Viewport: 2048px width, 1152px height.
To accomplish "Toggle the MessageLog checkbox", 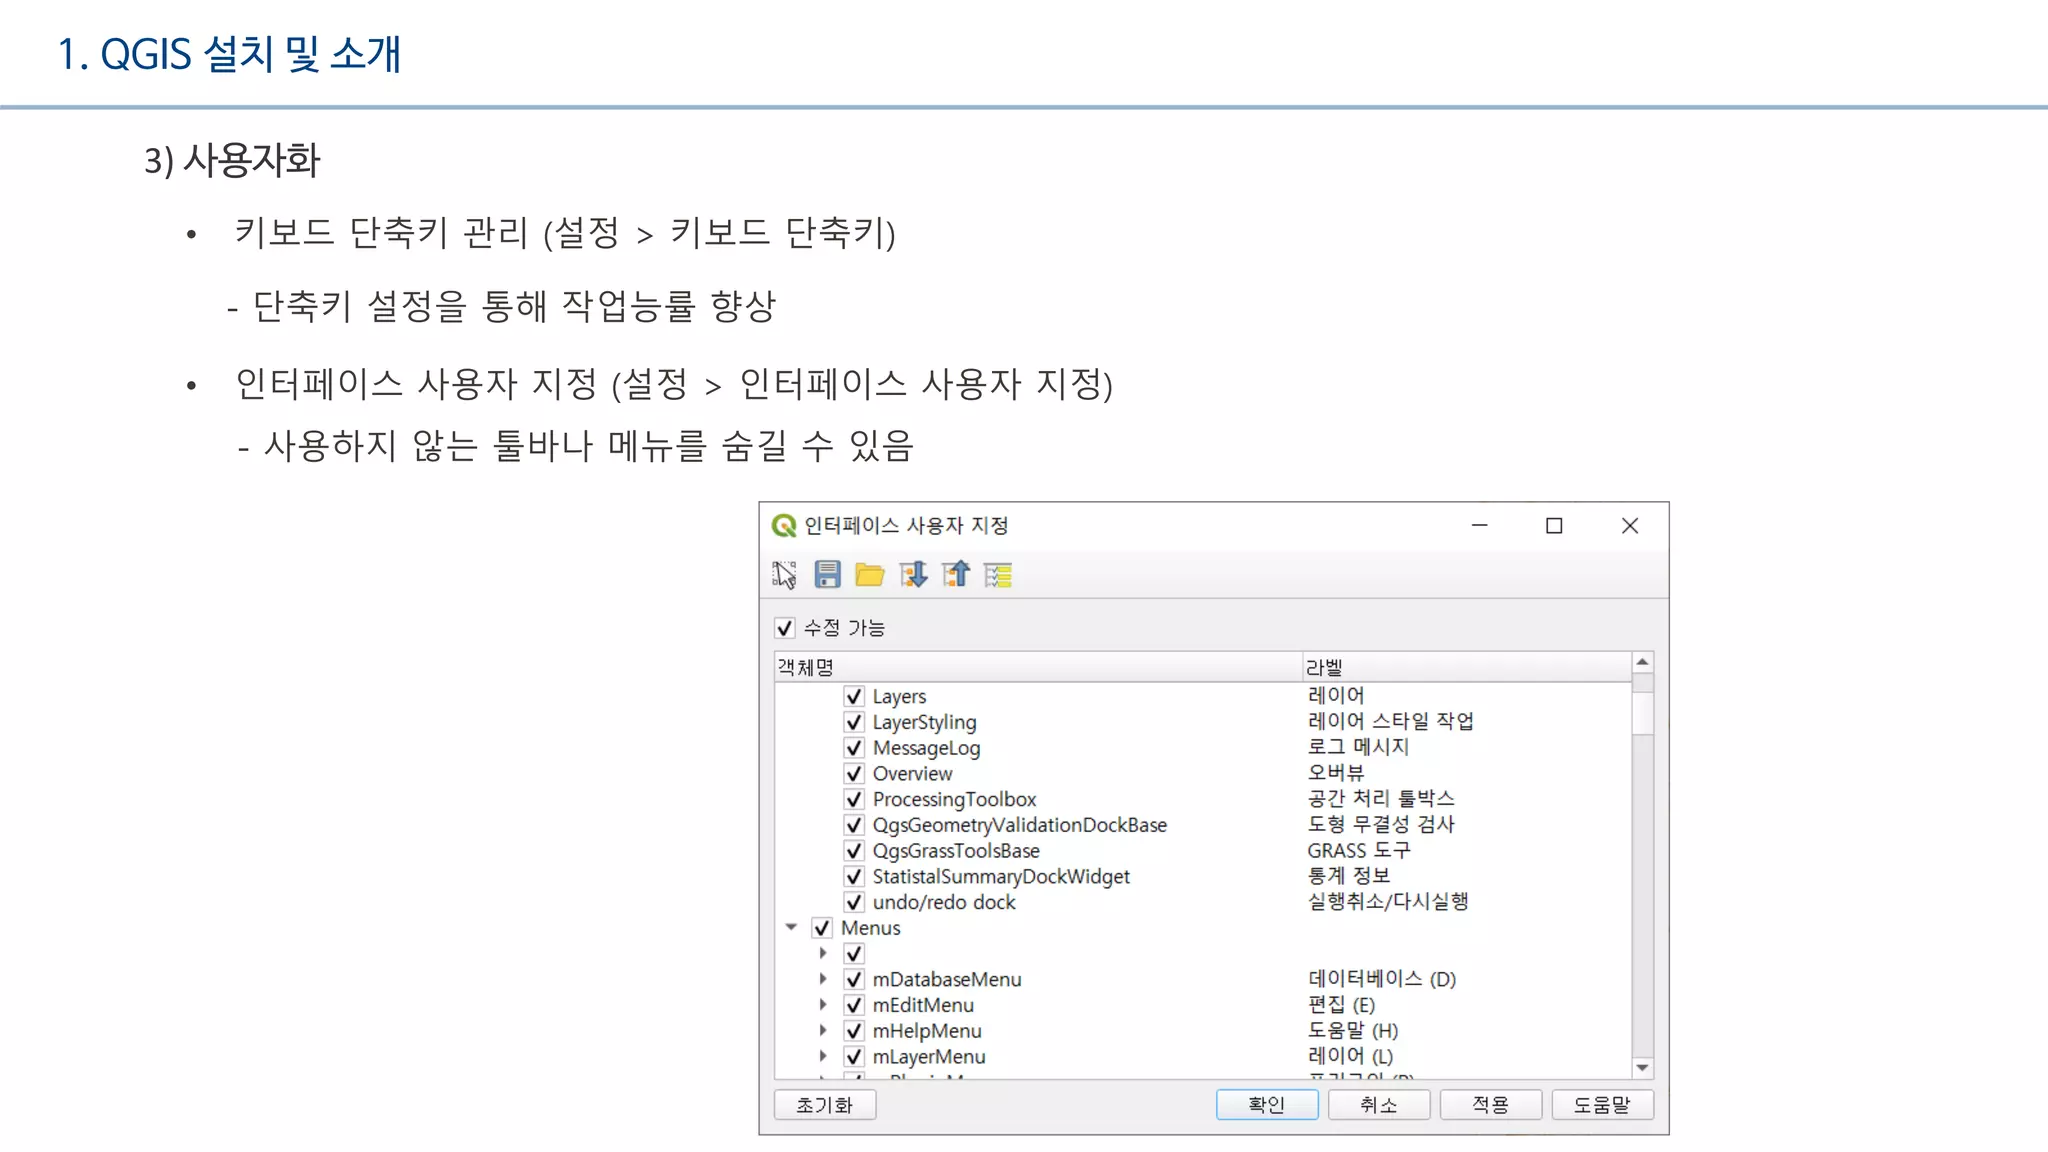I will [854, 748].
